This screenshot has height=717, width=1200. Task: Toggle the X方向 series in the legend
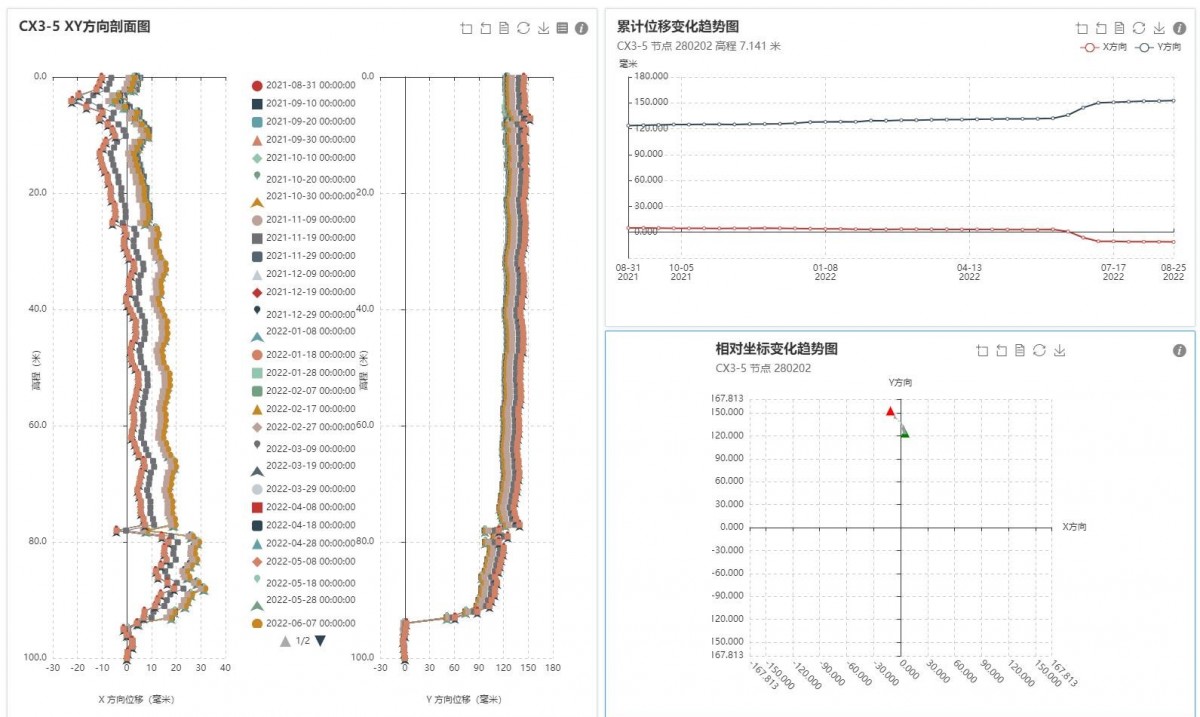tap(1105, 47)
